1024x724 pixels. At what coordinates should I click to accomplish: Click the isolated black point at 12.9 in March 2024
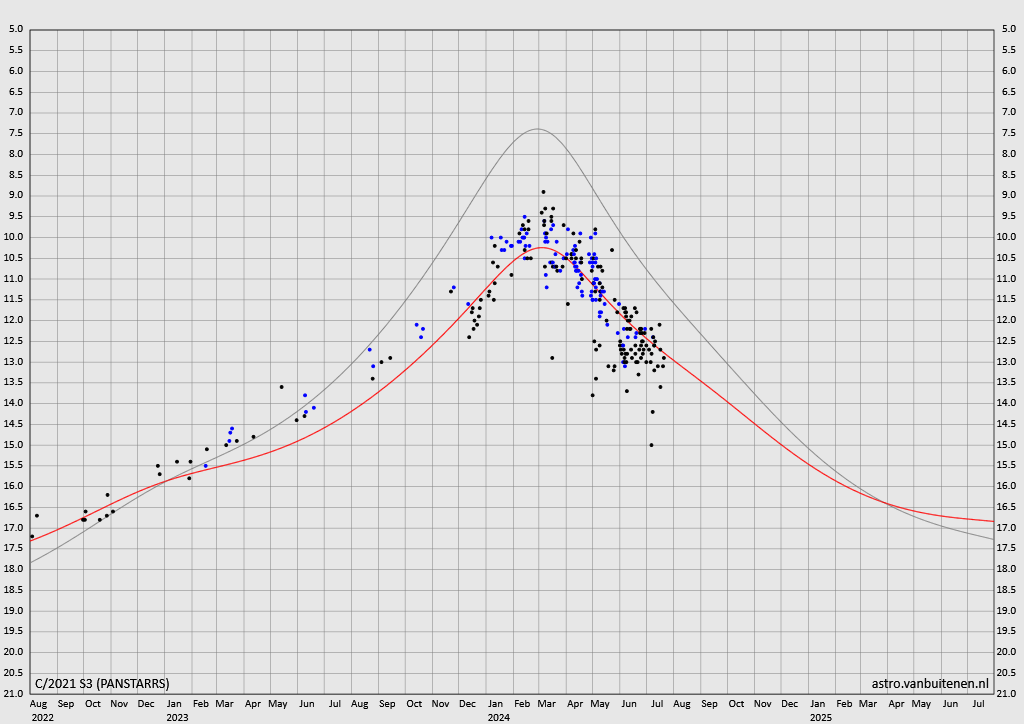[552, 358]
